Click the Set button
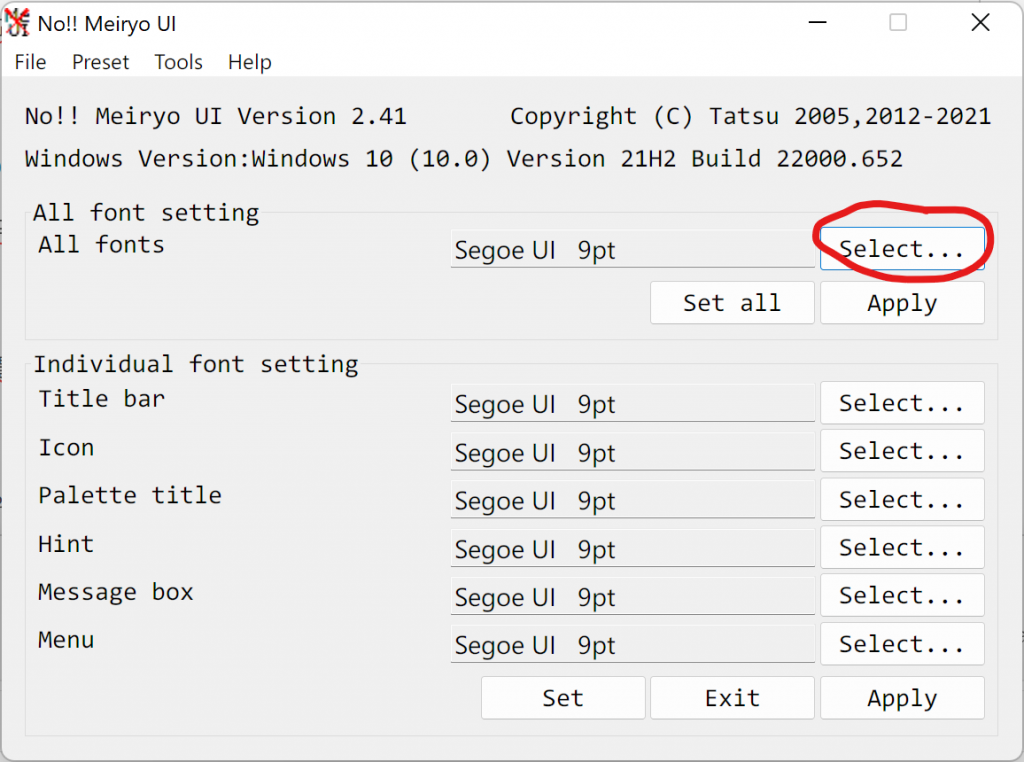The image size is (1024, 762). [x=563, y=698]
